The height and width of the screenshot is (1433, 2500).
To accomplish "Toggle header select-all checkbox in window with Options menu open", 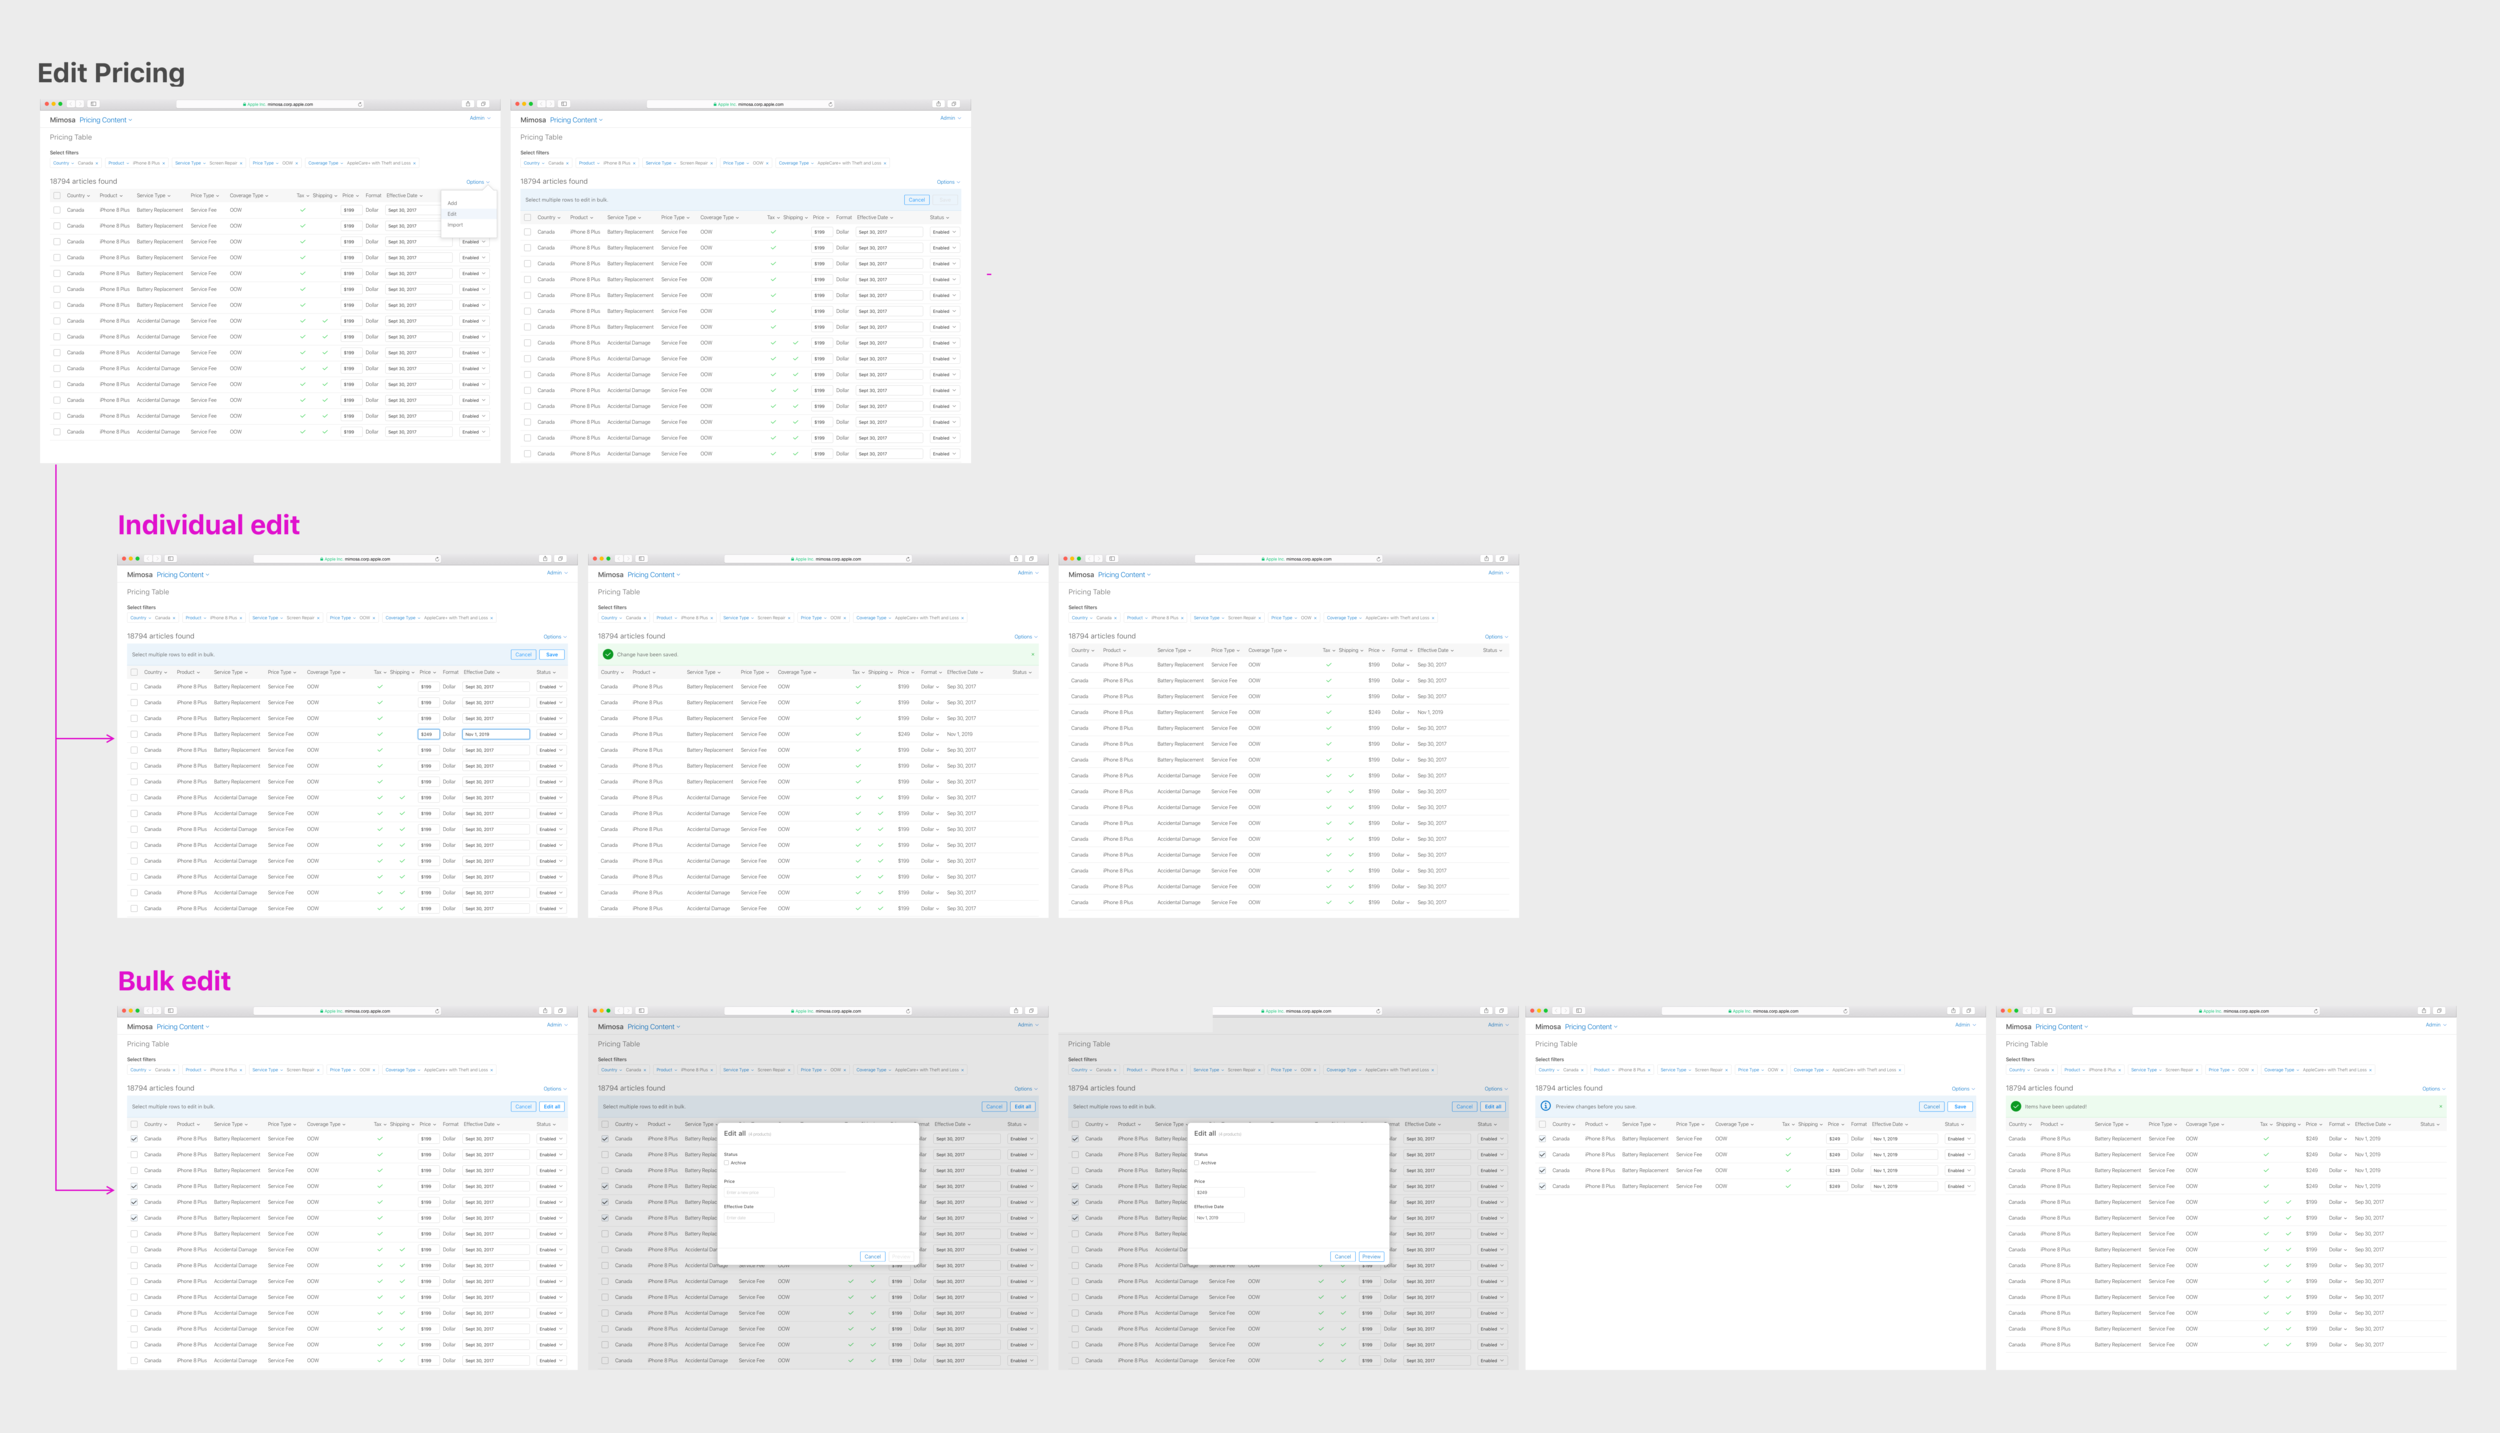I will point(57,196).
